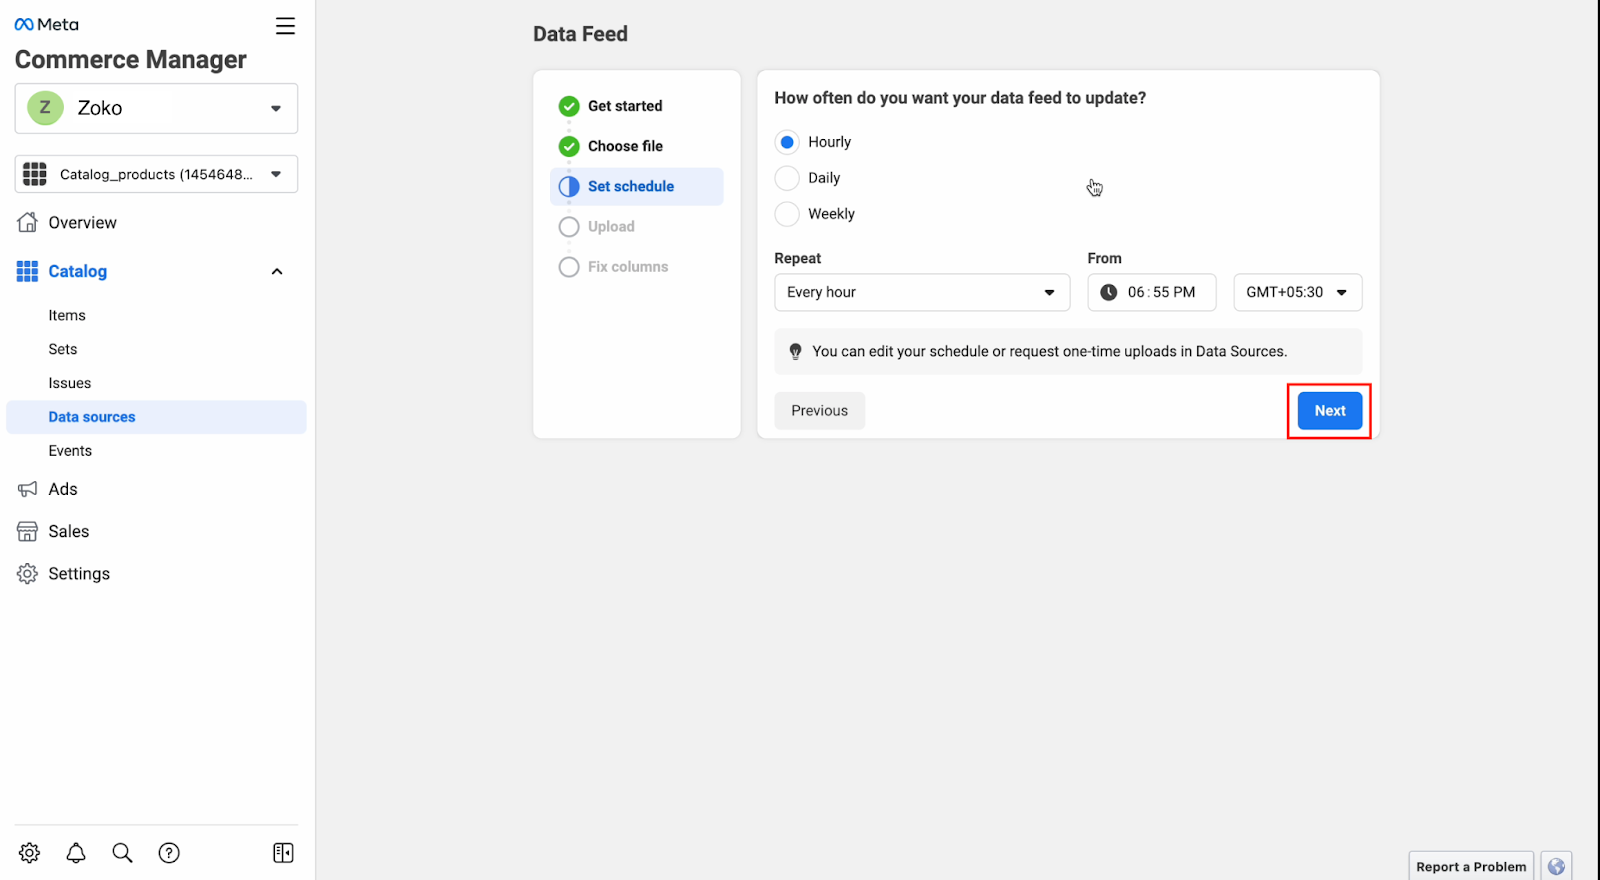Screen dimensions: 1600x880
Task: Click the Meta logo
Action: point(46,24)
